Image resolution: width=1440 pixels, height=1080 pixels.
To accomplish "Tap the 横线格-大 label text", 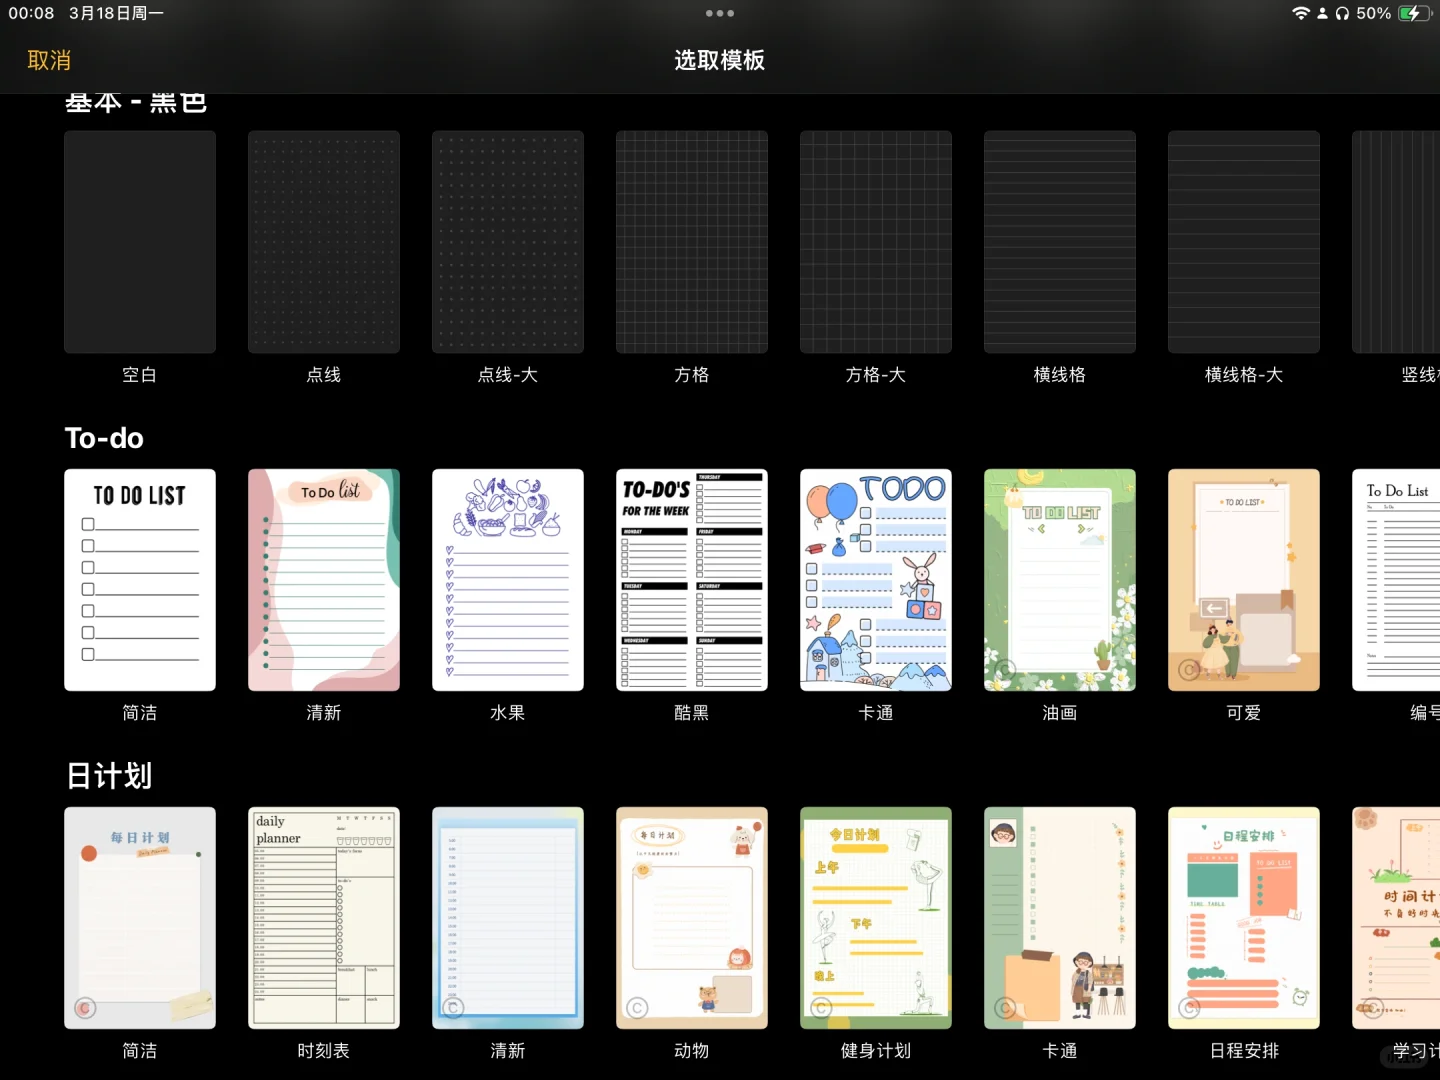I will (1244, 375).
